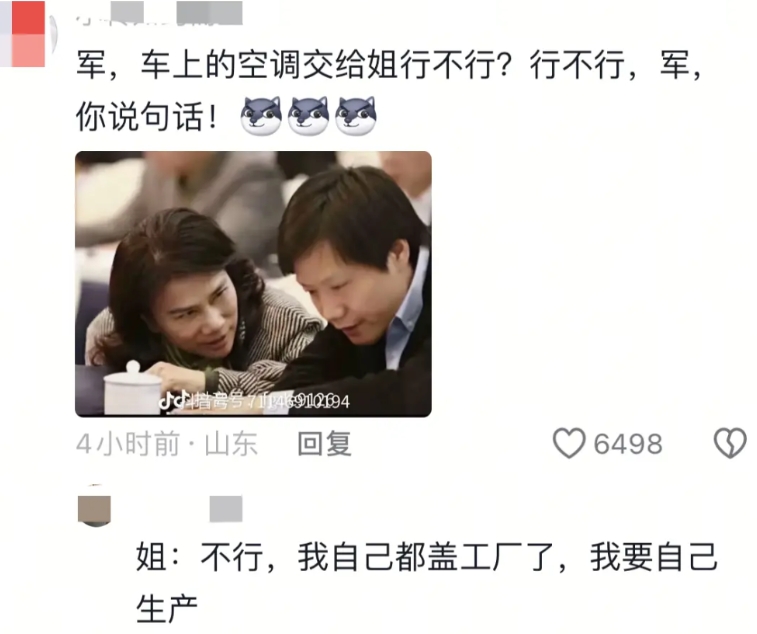Open the top commenter's blurred username
Screen dimensions: 757x634
tap(159, 13)
